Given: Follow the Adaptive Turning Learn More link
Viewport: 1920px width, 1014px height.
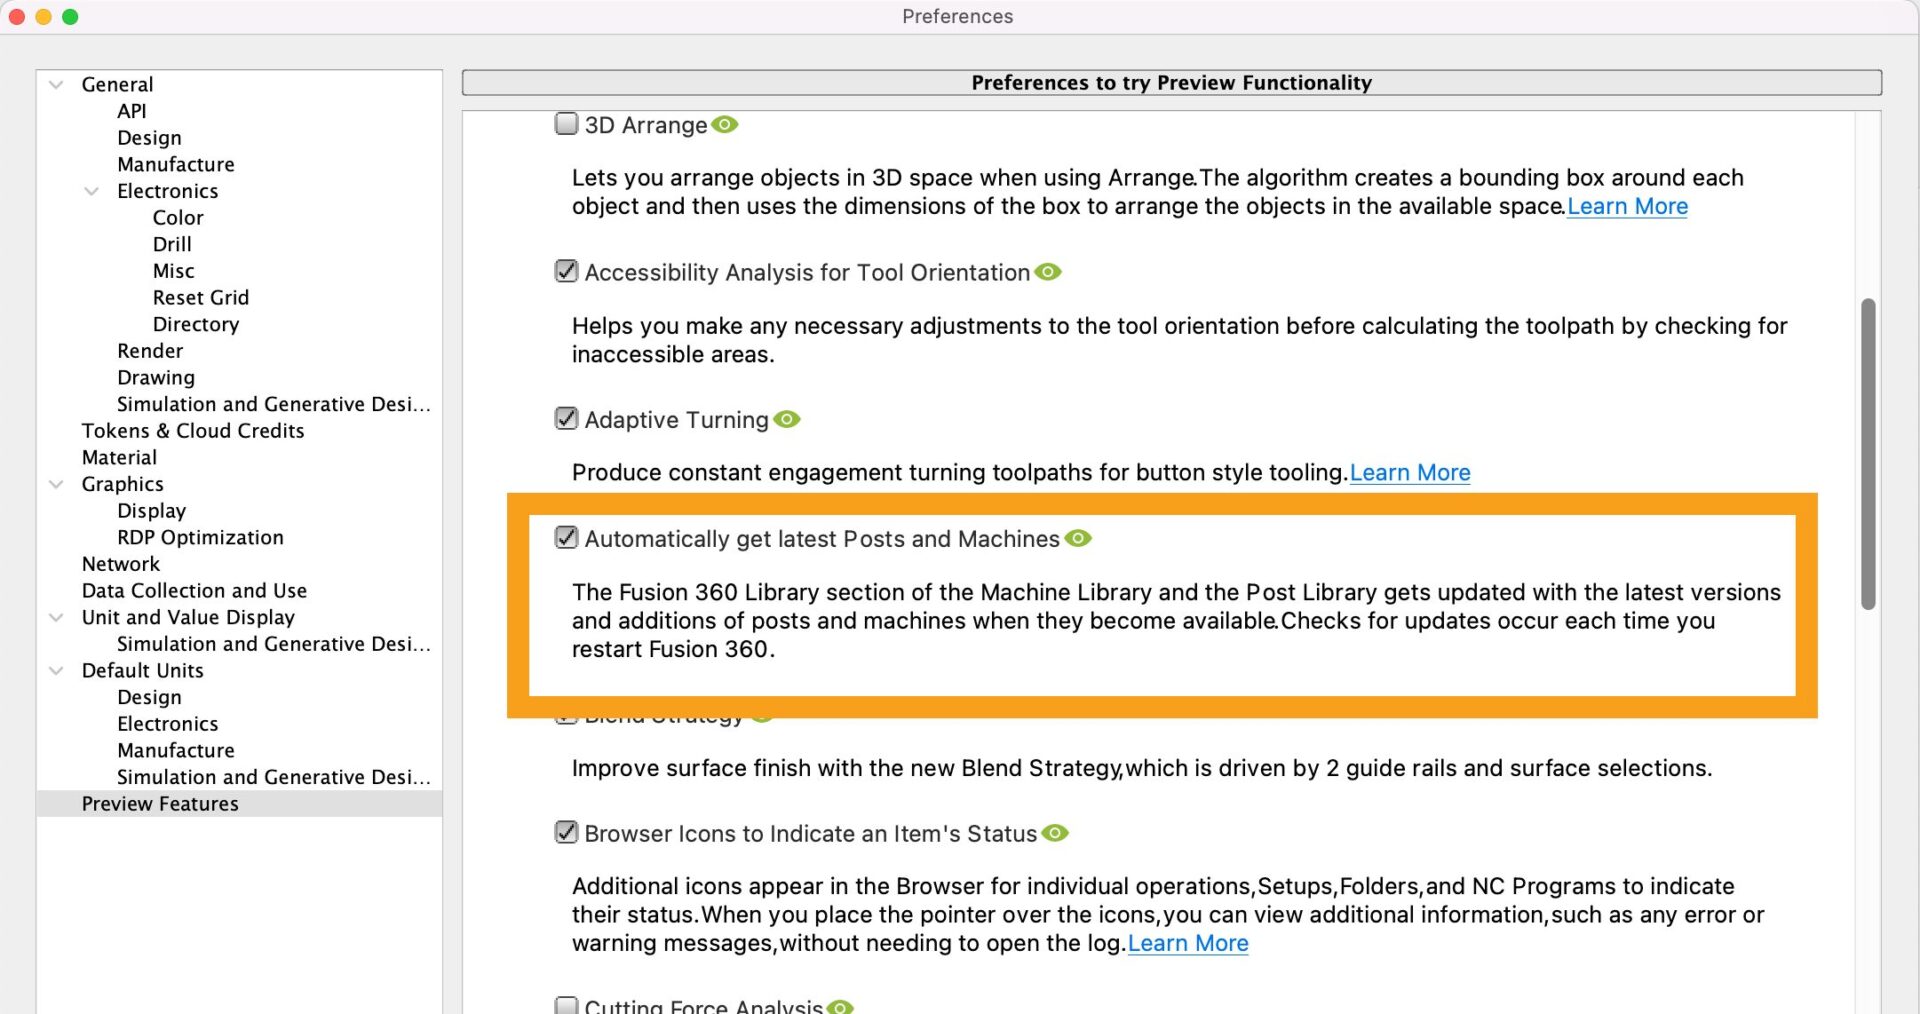Looking at the screenshot, I should [1410, 472].
